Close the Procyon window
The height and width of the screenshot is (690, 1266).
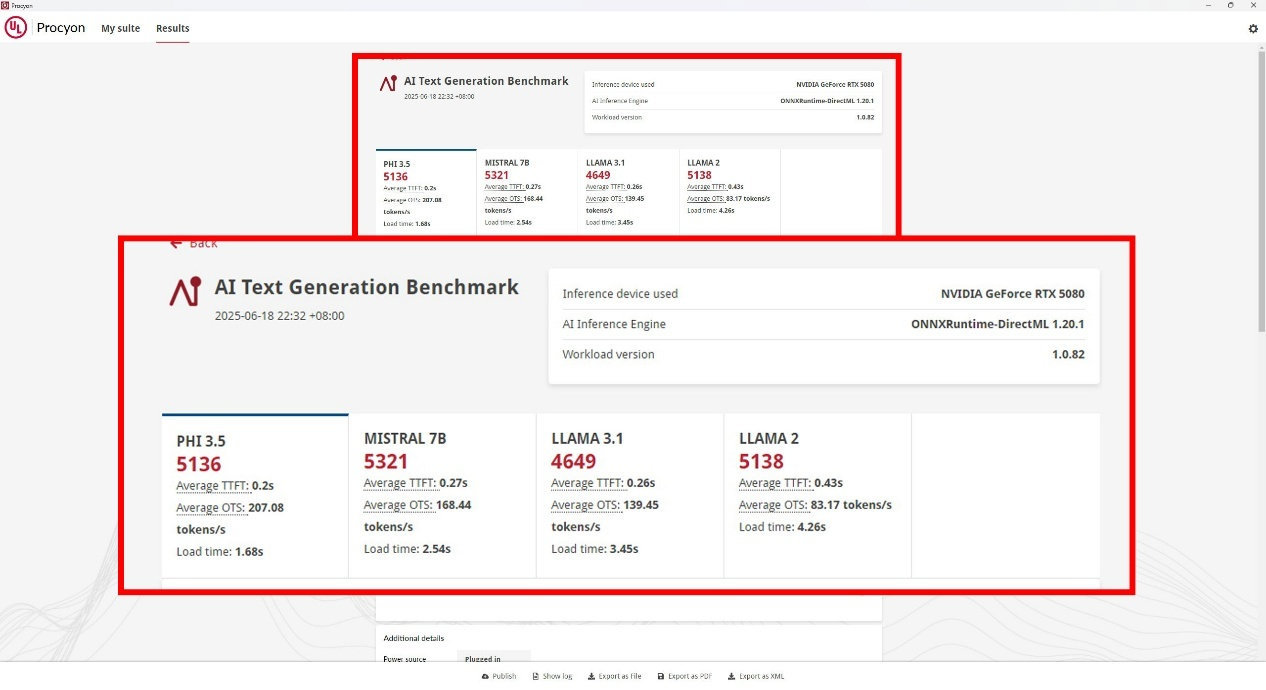tap(1254, 5)
